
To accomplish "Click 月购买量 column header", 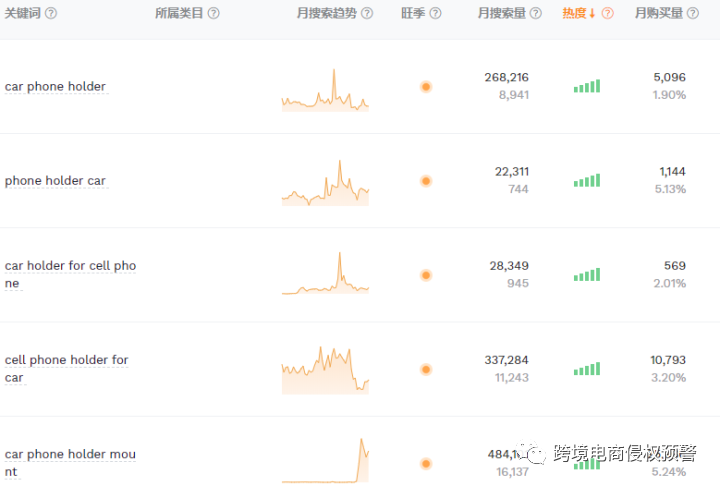I will [x=658, y=13].
